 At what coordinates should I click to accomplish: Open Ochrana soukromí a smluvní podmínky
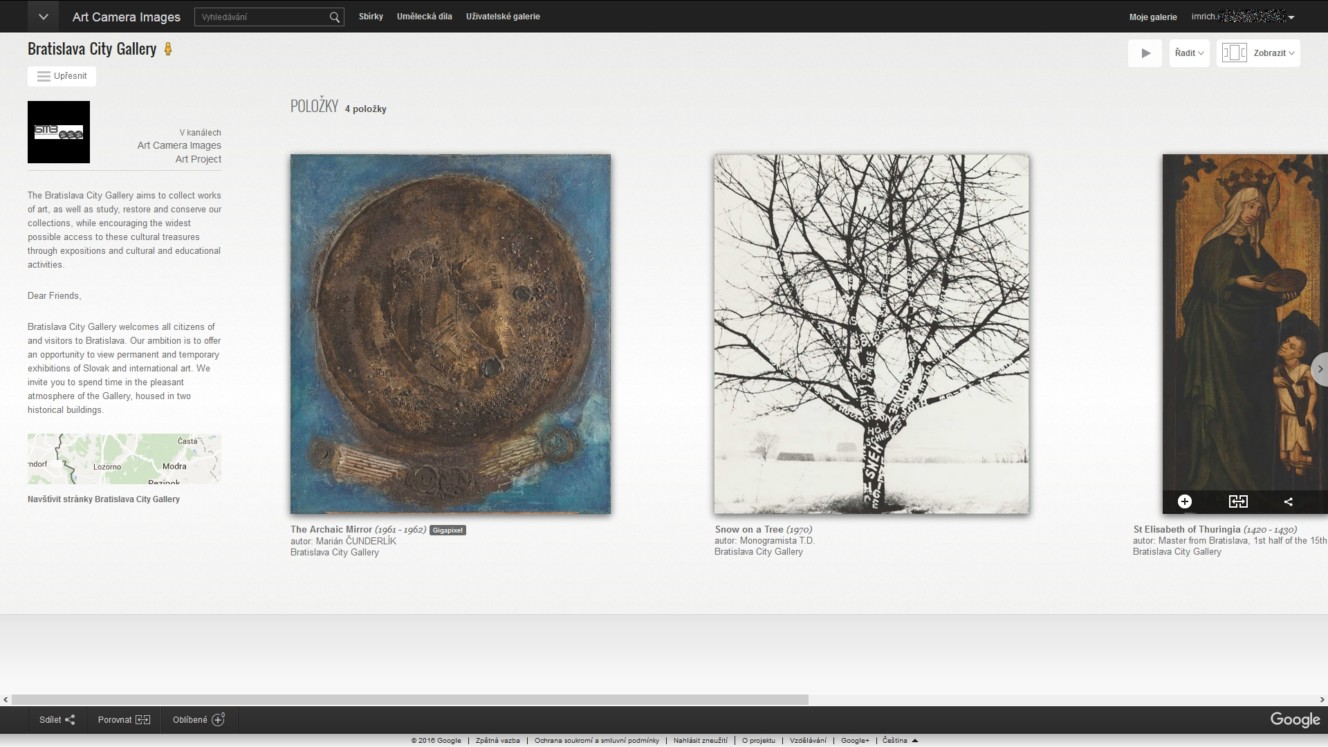597,741
